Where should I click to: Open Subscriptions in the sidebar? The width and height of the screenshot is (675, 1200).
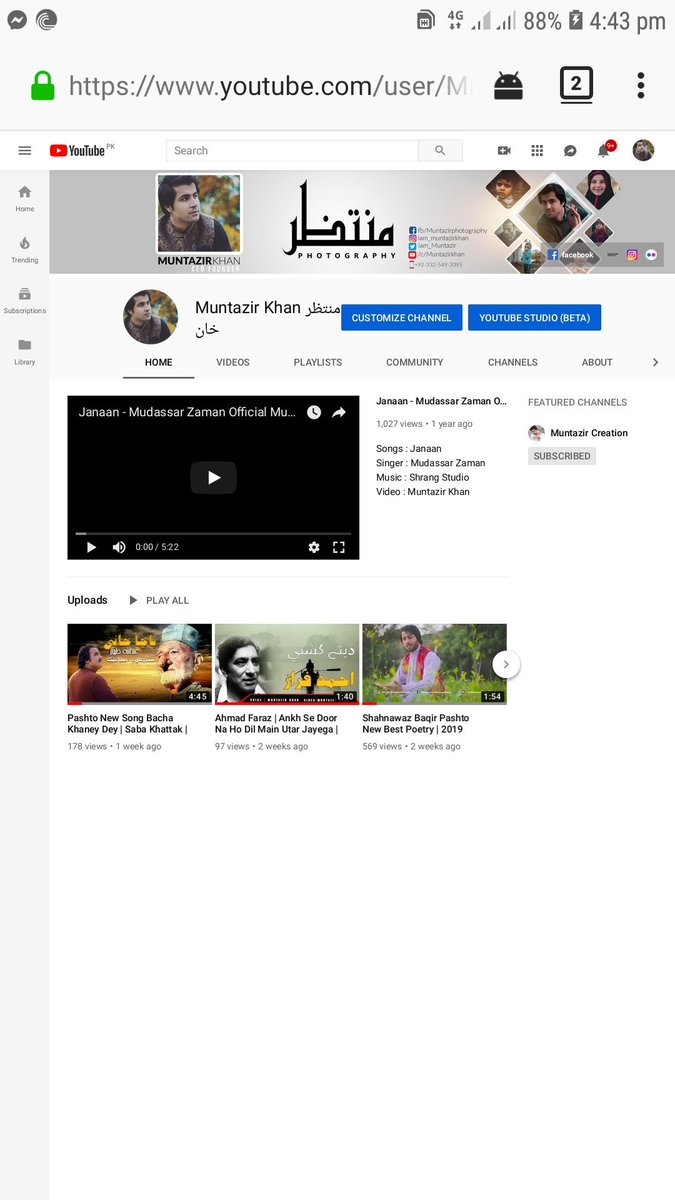pyautogui.click(x=25, y=300)
